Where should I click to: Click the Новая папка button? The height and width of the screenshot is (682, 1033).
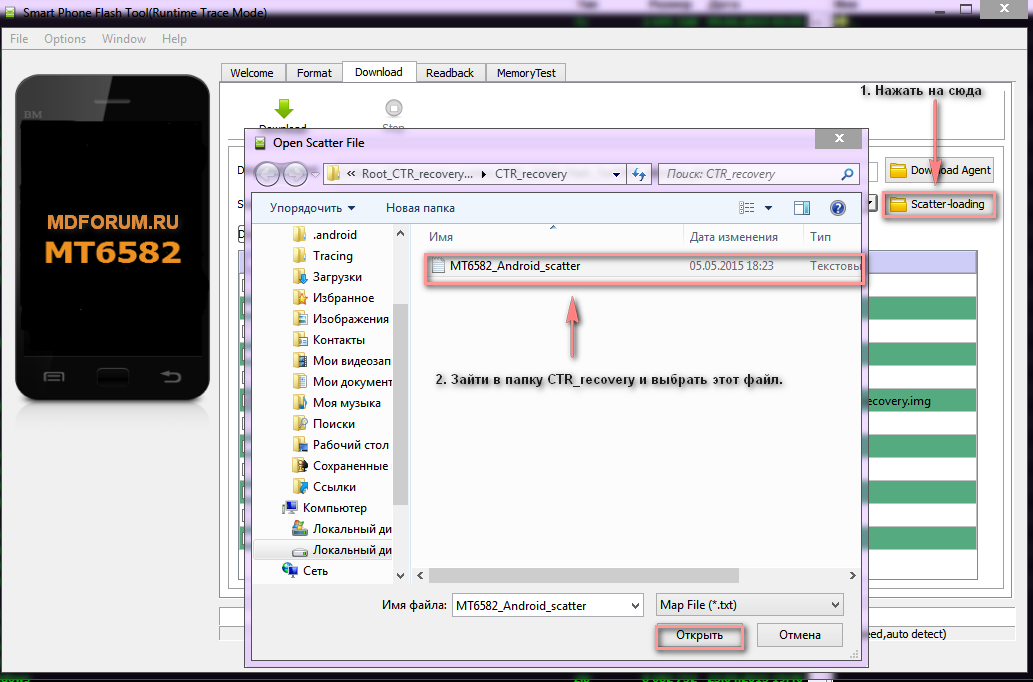(420, 208)
